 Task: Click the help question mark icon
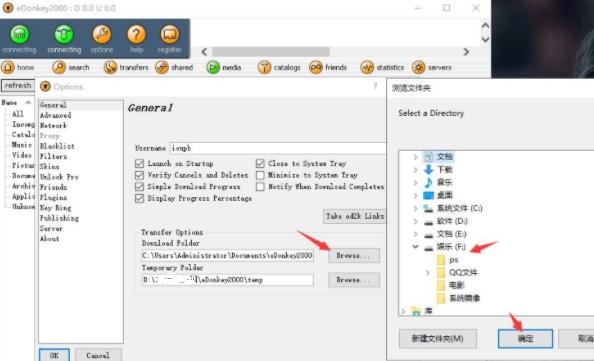pyautogui.click(x=136, y=34)
